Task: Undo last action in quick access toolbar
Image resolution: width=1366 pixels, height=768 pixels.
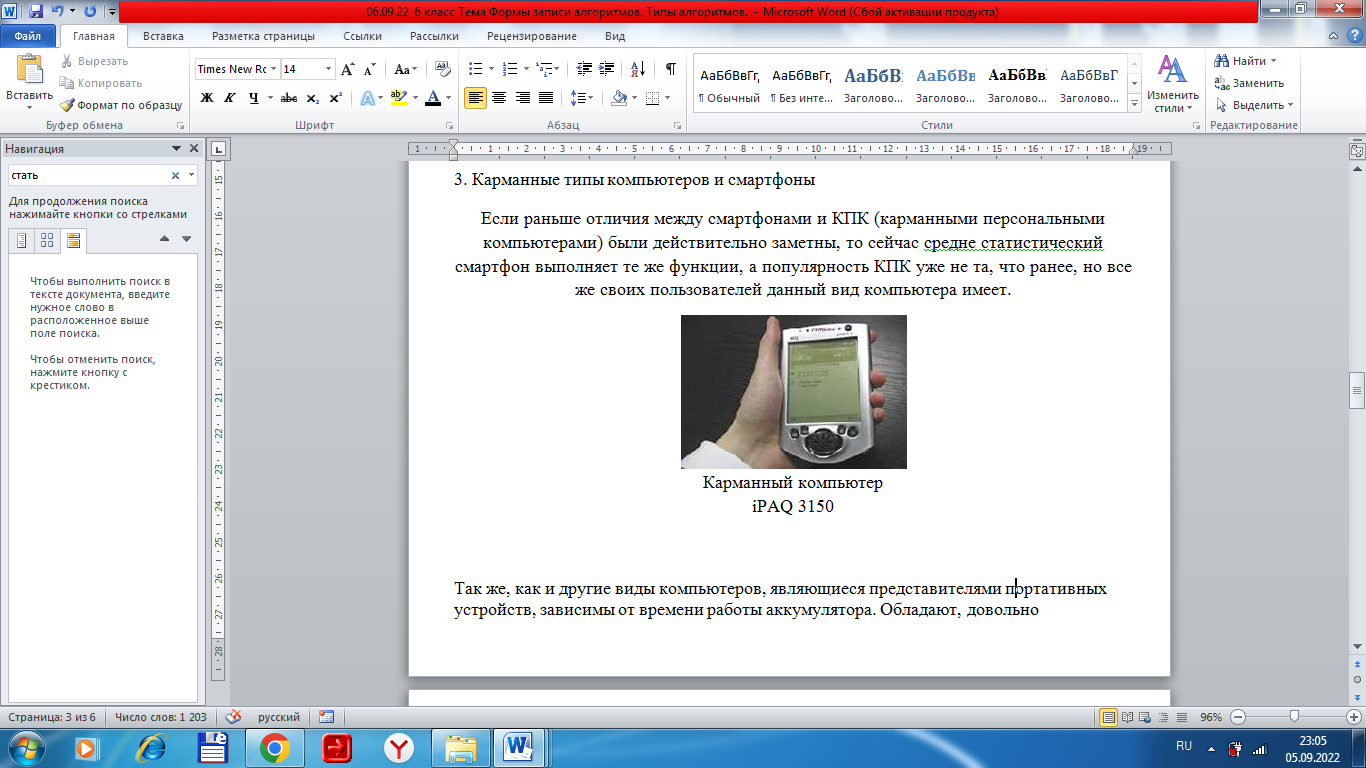Action: tap(58, 12)
